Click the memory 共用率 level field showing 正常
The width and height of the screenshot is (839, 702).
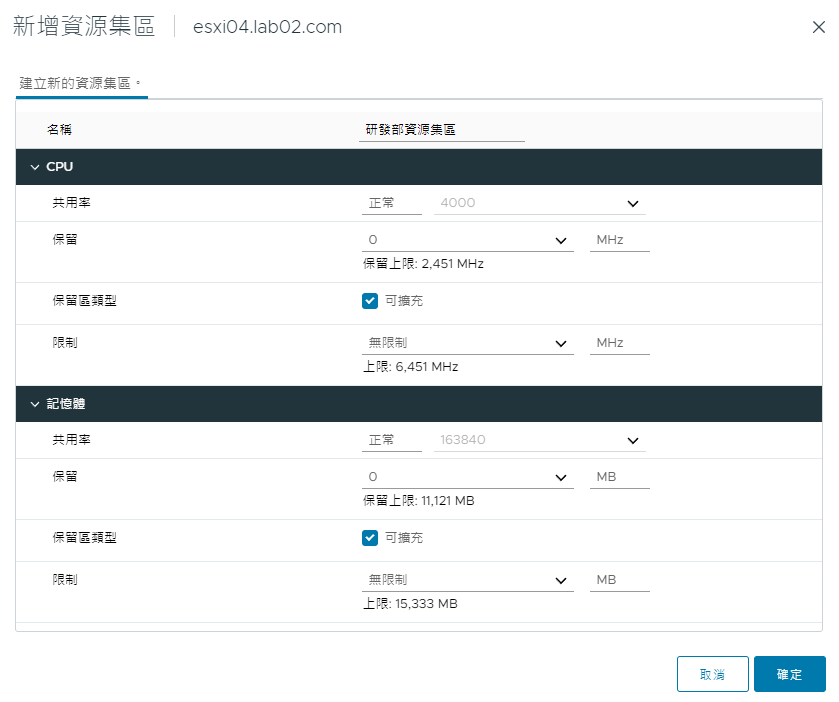coord(392,440)
